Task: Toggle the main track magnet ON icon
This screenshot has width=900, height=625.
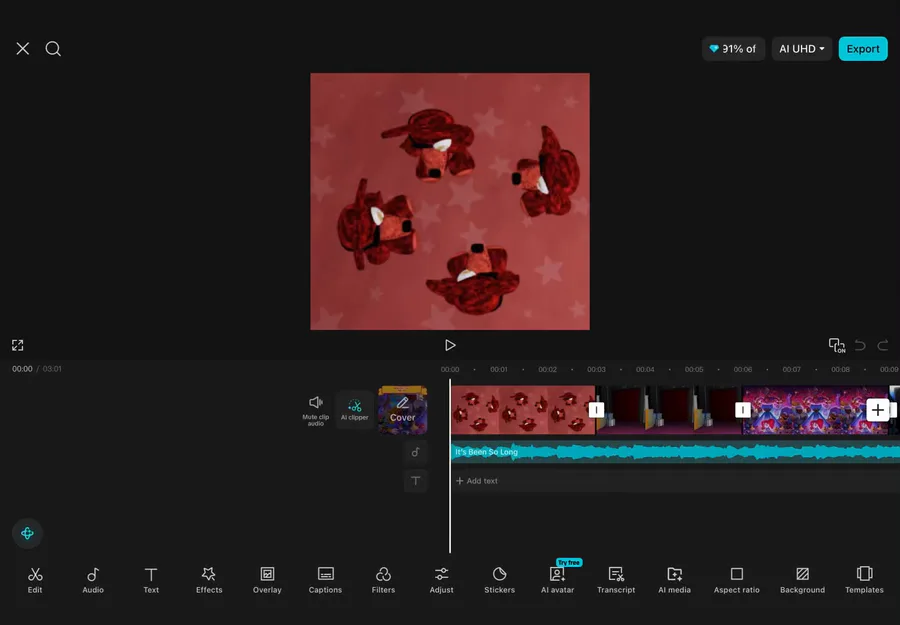Action: point(836,345)
